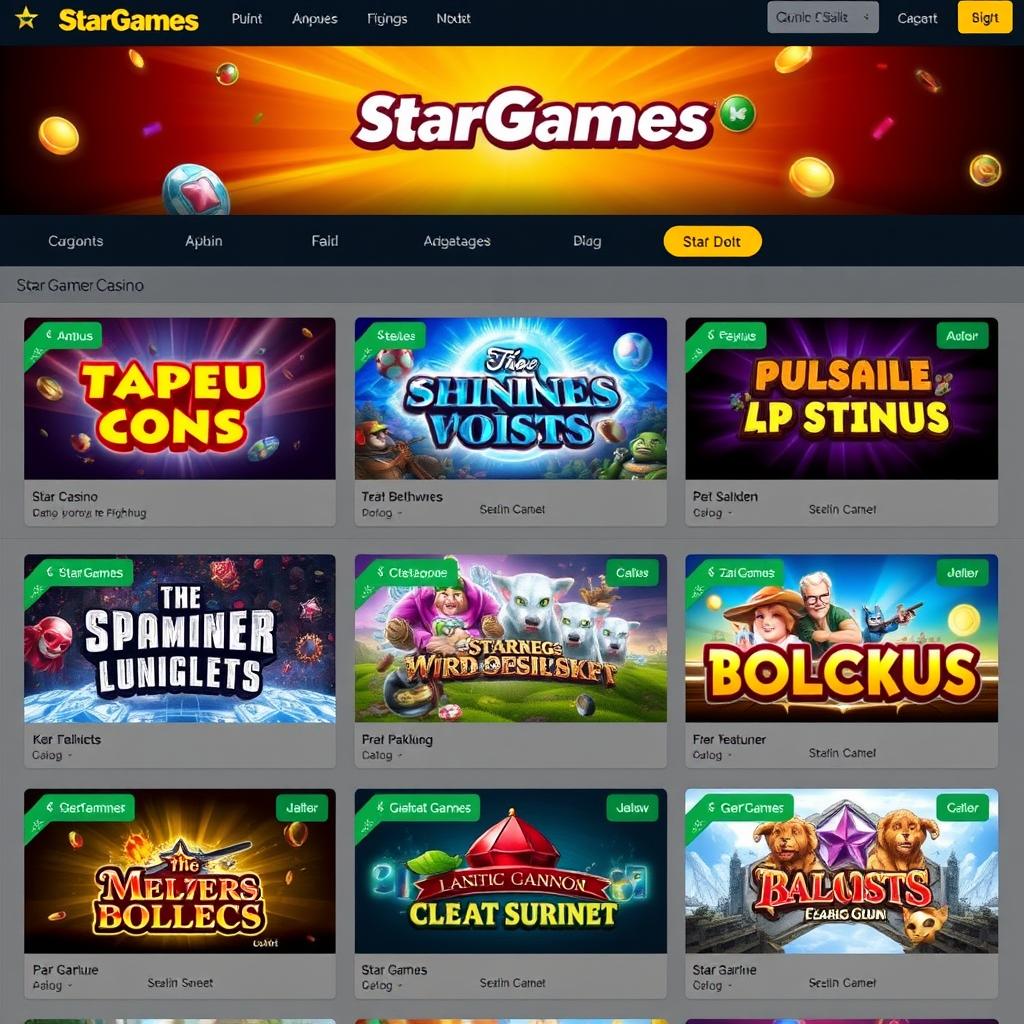This screenshot has height=1024, width=1024.
Task: Click the yellow Sigit button
Action: [985, 18]
